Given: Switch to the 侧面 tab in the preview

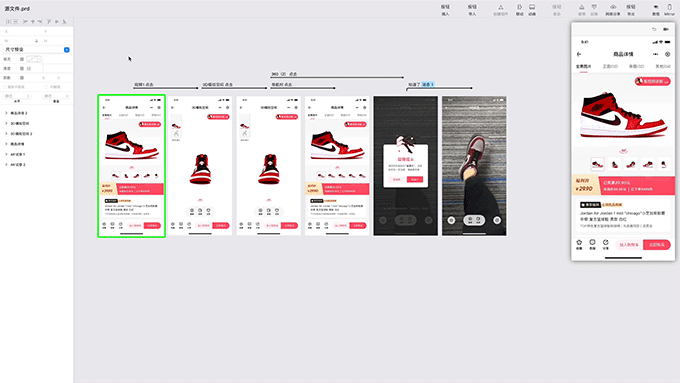Looking at the screenshot, I should 636,66.
